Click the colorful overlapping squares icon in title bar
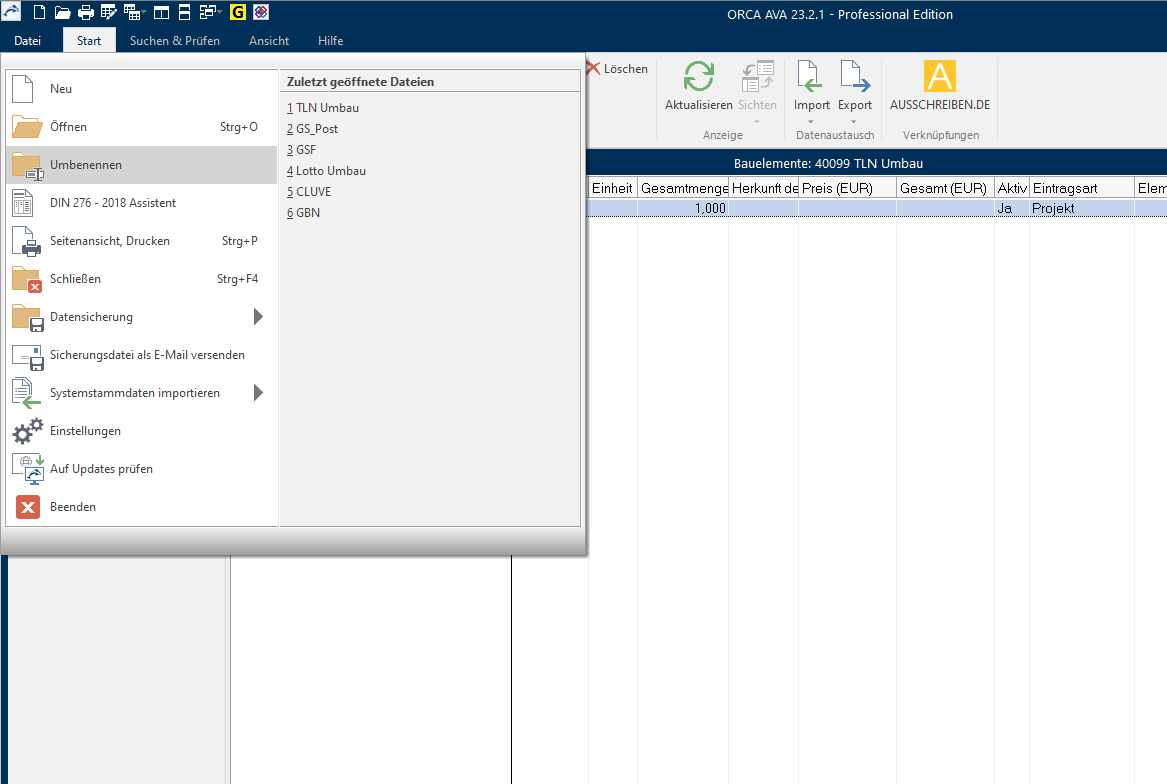 [261, 13]
